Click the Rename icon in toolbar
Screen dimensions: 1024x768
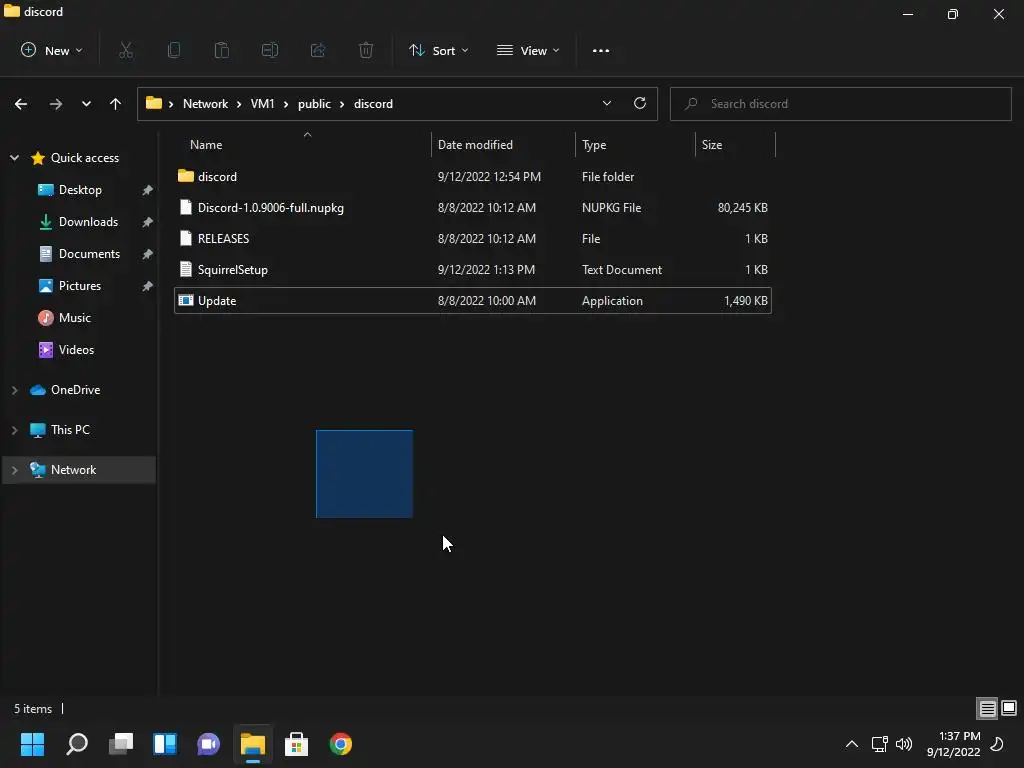pyautogui.click(x=270, y=50)
